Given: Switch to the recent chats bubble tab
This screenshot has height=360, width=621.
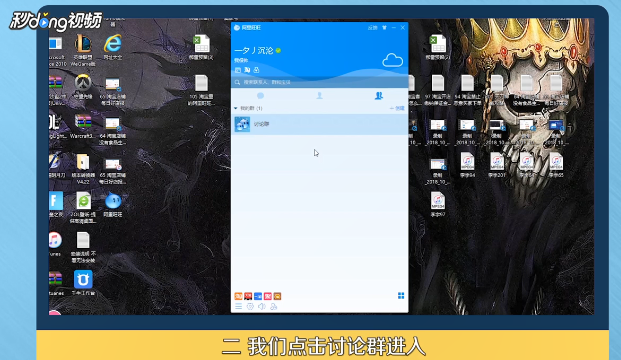Looking at the screenshot, I should [x=260, y=96].
